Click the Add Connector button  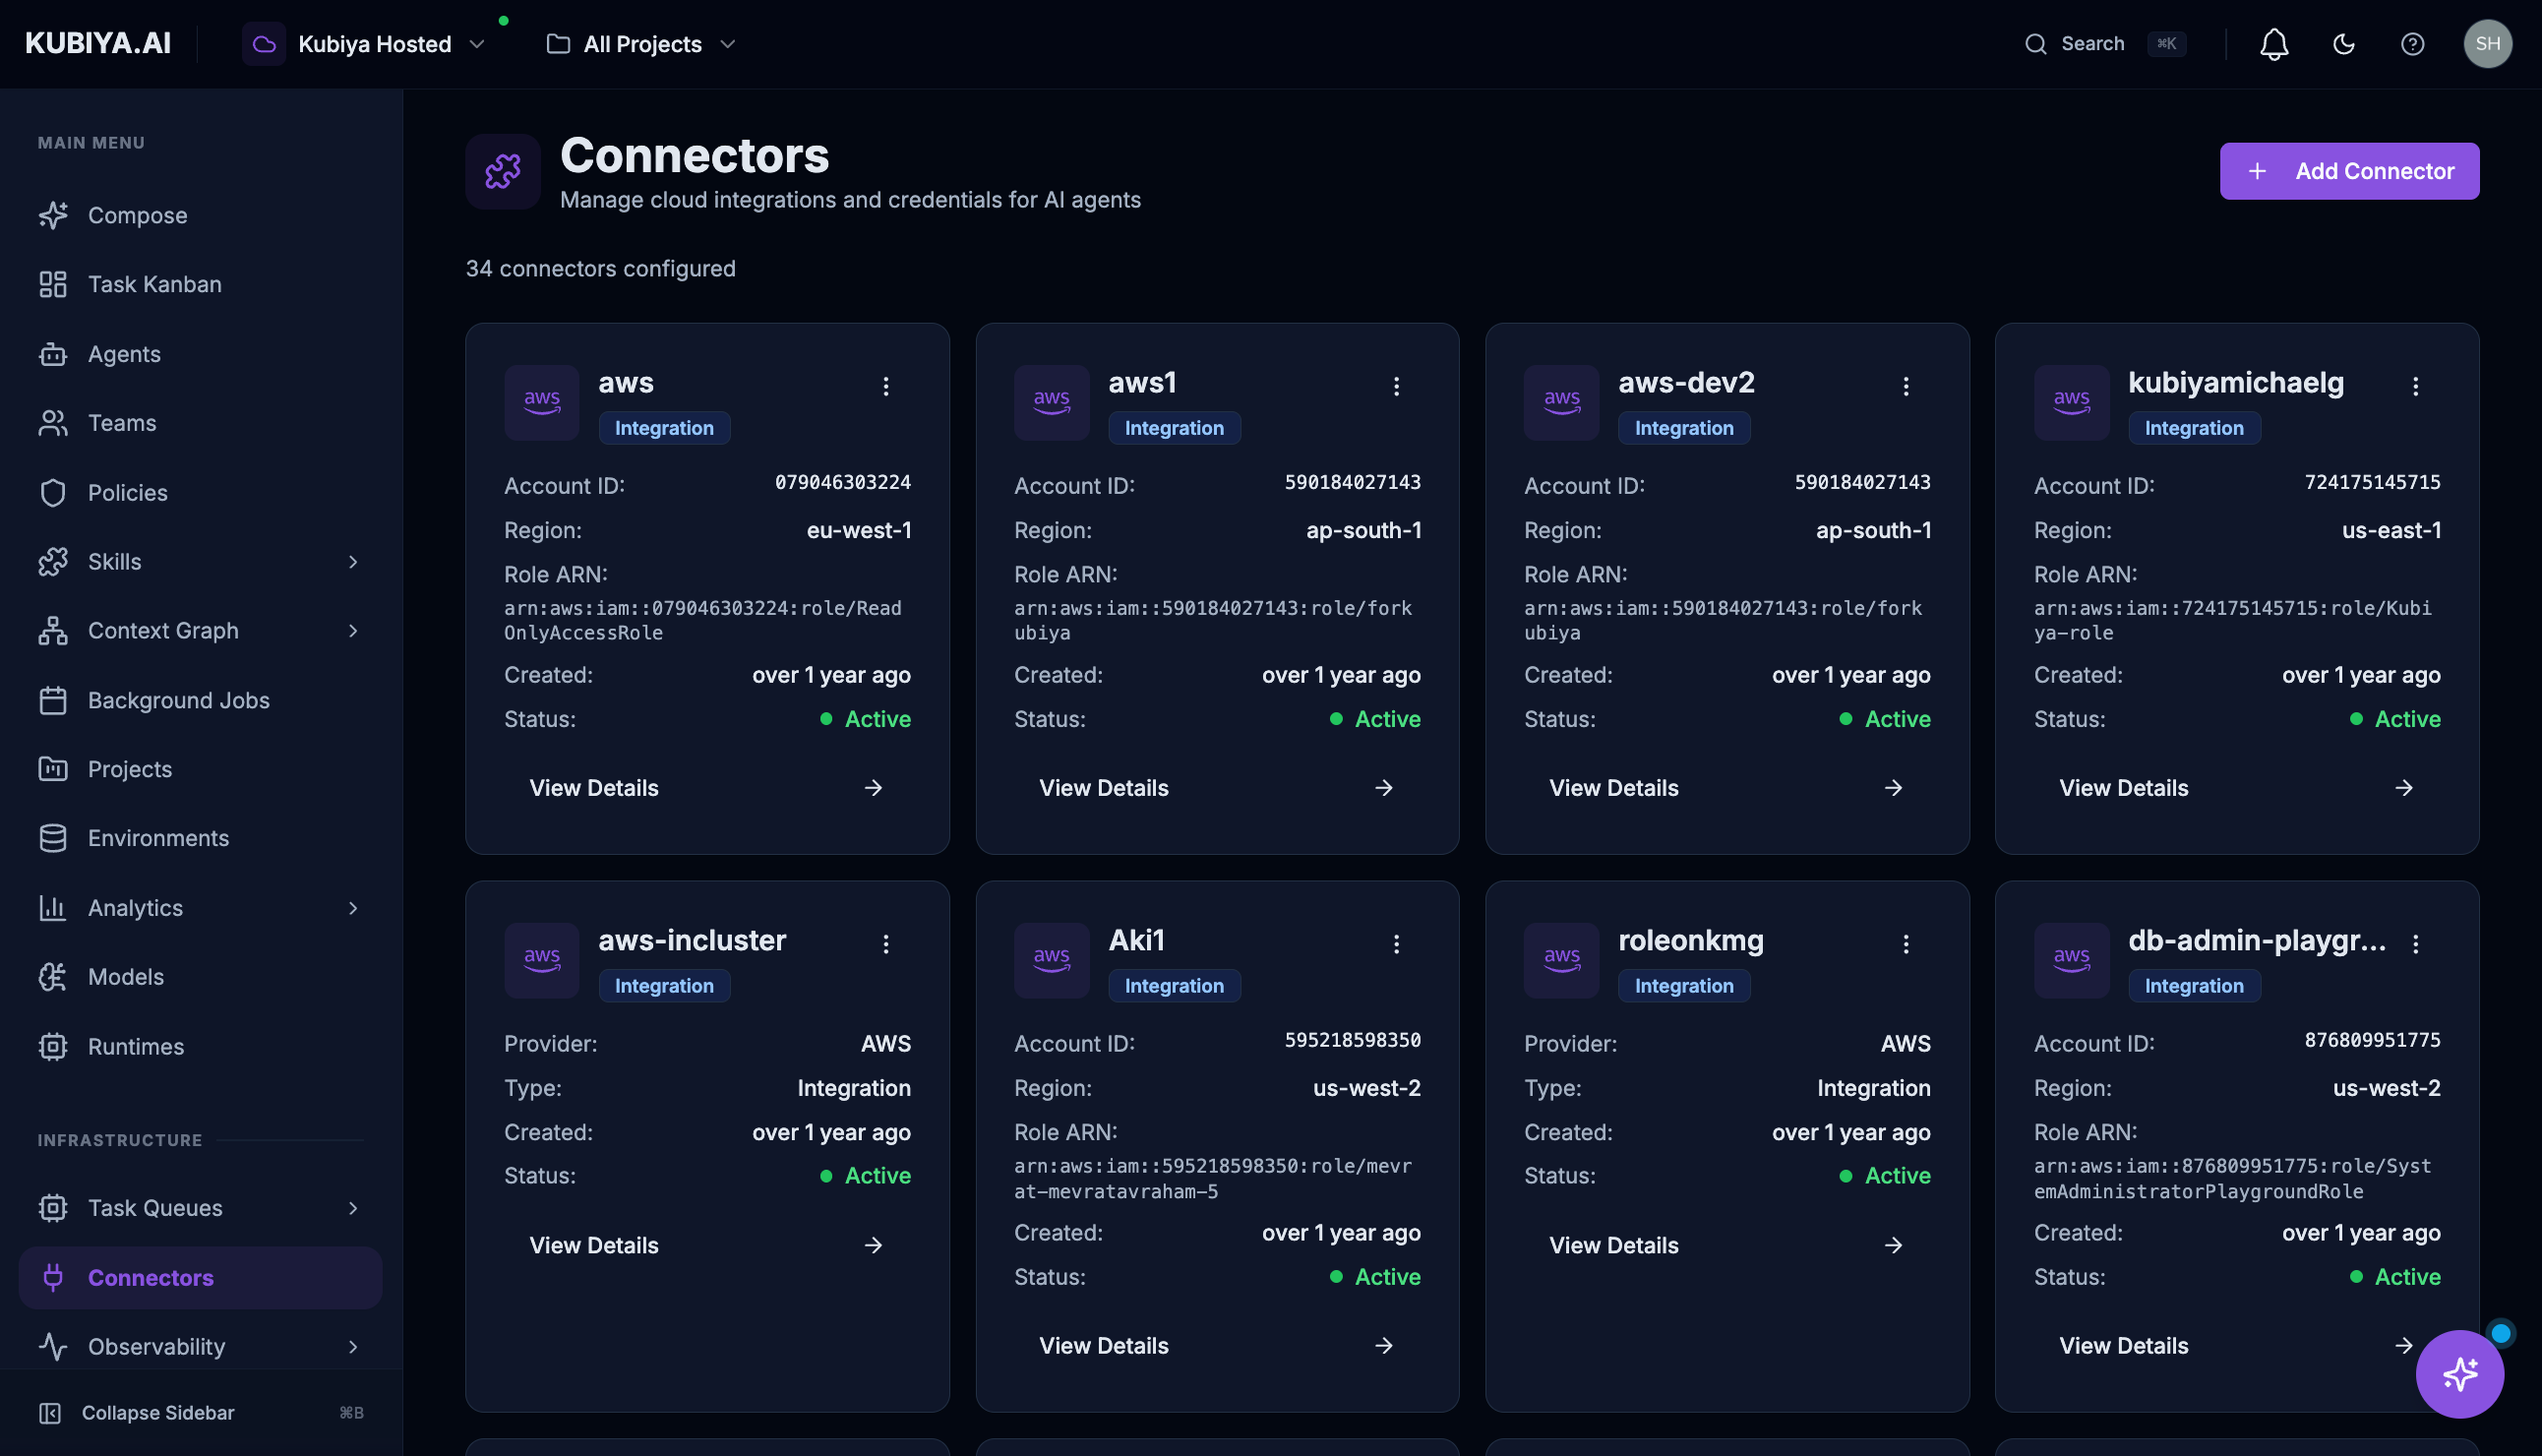tap(2350, 171)
